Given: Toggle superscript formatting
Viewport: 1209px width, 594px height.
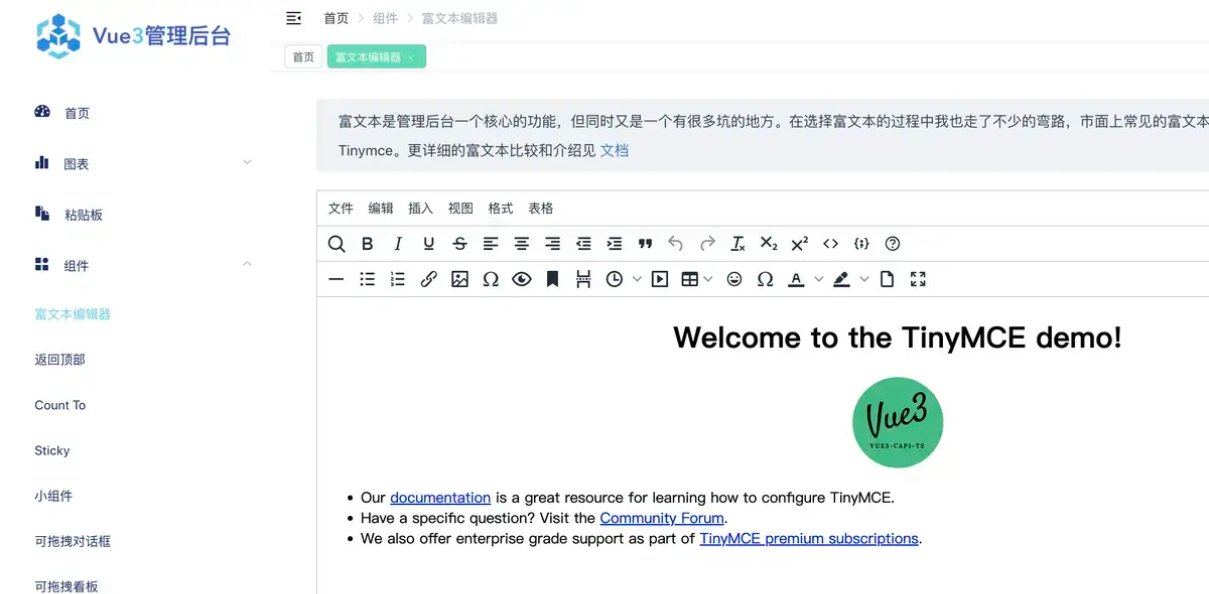Looking at the screenshot, I should click(798, 243).
